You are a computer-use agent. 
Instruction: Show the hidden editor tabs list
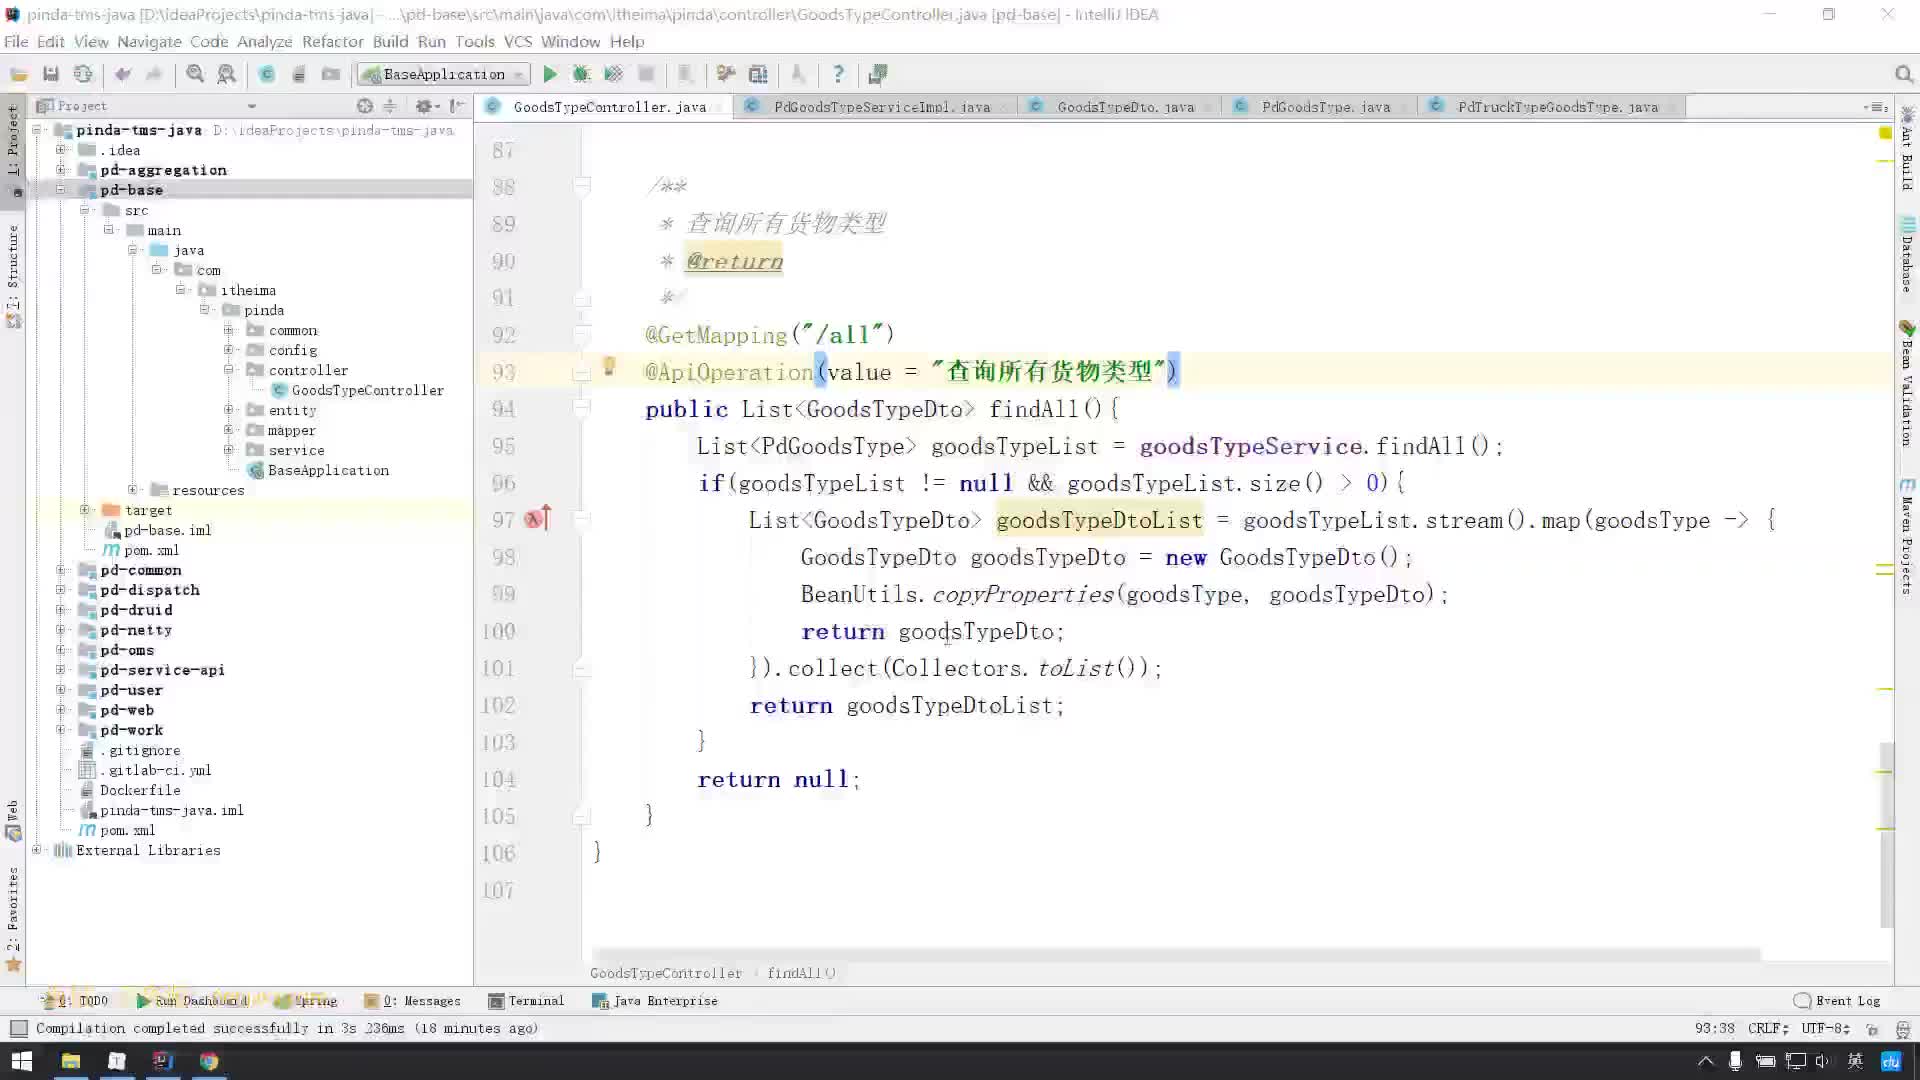tap(1876, 107)
